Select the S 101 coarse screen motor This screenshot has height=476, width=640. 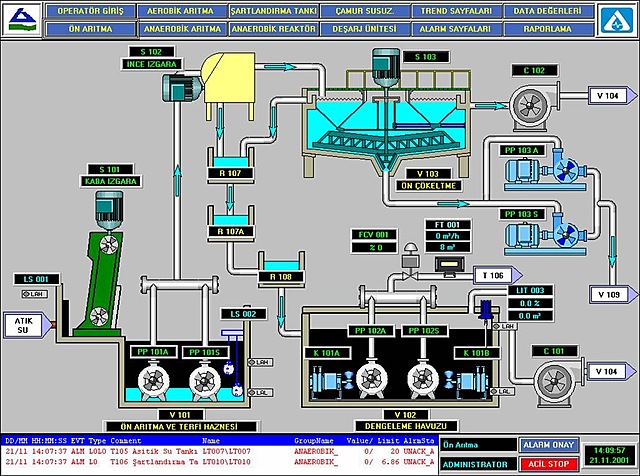[x=109, y=210]
